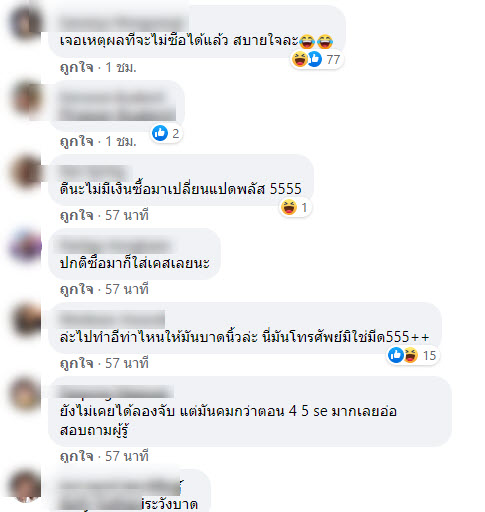Click the like reaction icon beside count 77
Screen dimensions: 485x512
coord(315,59)
